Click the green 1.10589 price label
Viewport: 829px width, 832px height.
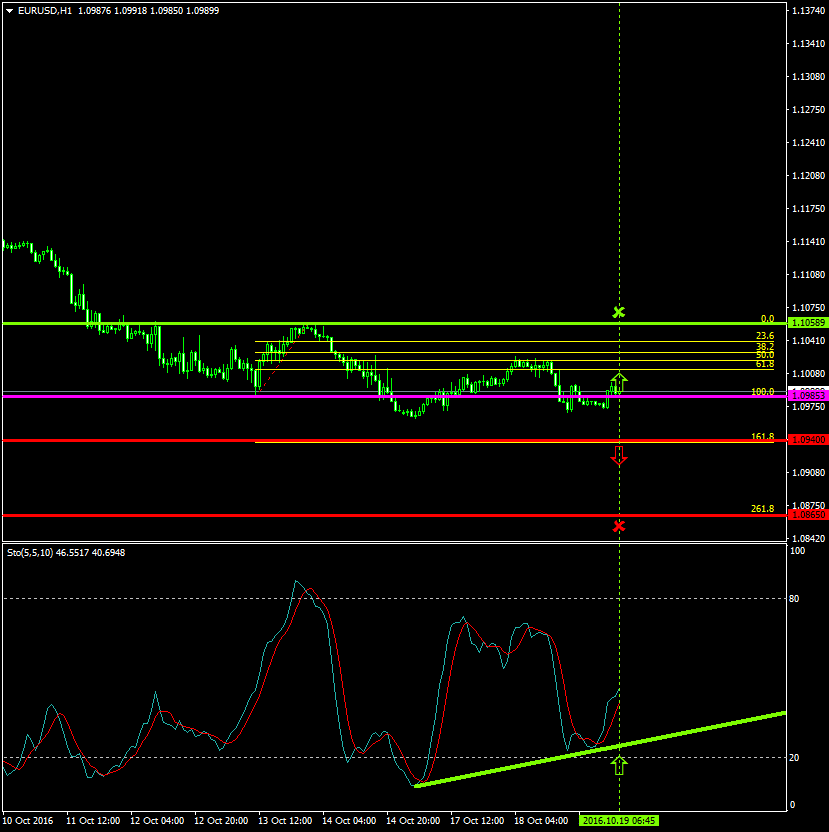click(x=807, y=323)
